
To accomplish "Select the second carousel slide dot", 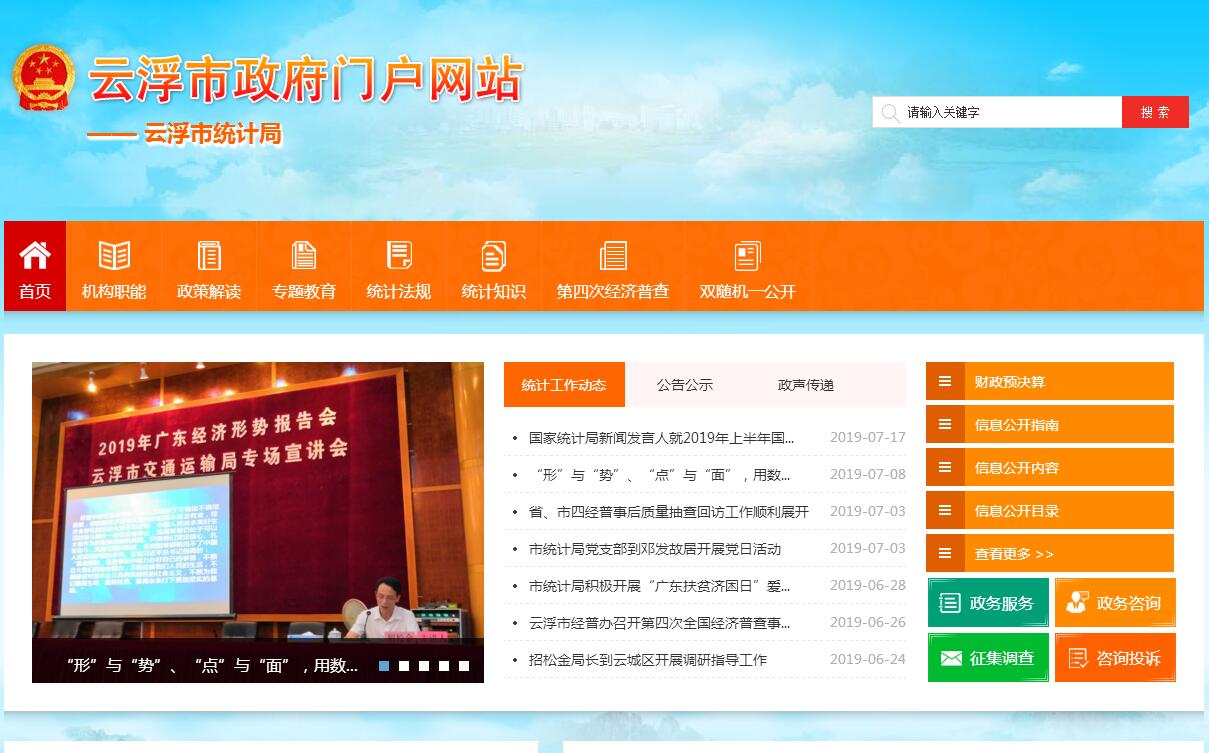I will [x=404, y=666].
